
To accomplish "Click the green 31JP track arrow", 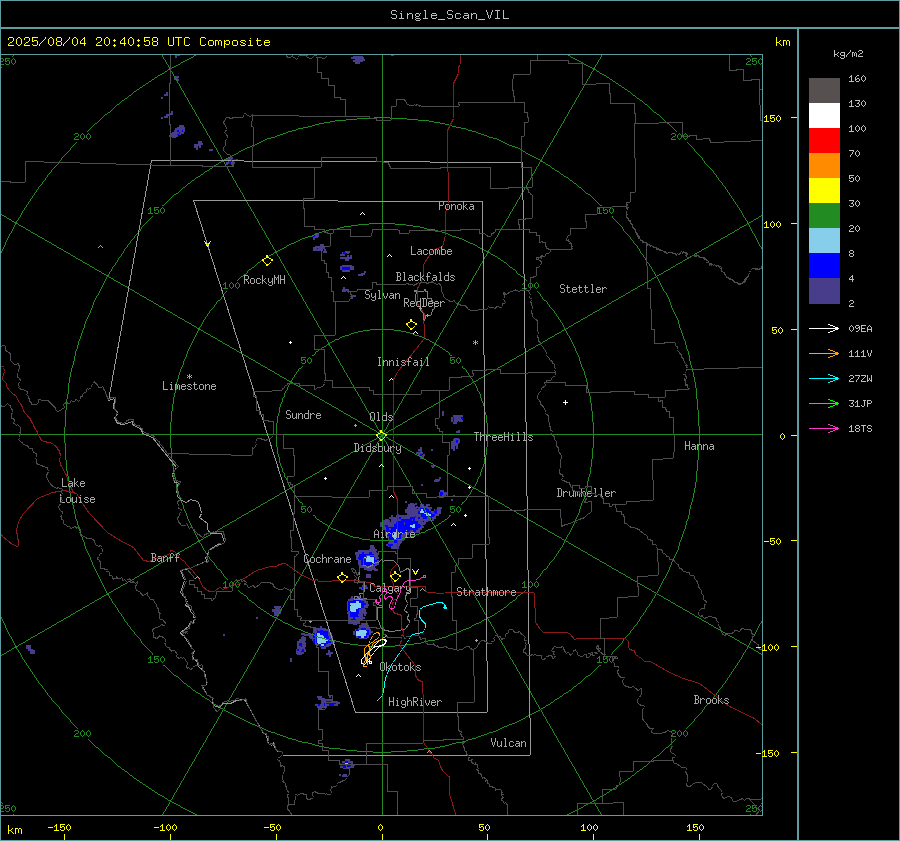I will tap(824, 404).
